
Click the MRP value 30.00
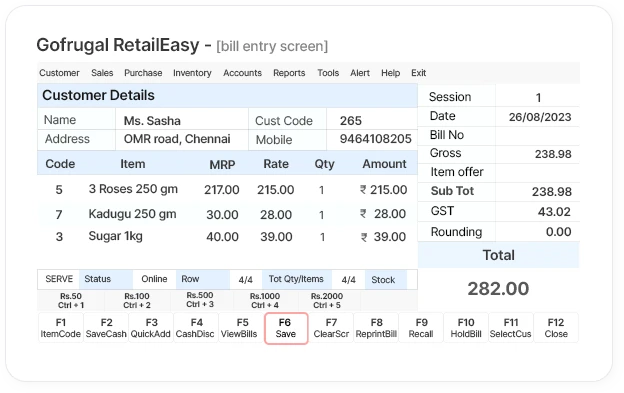[x=222, y=215]
